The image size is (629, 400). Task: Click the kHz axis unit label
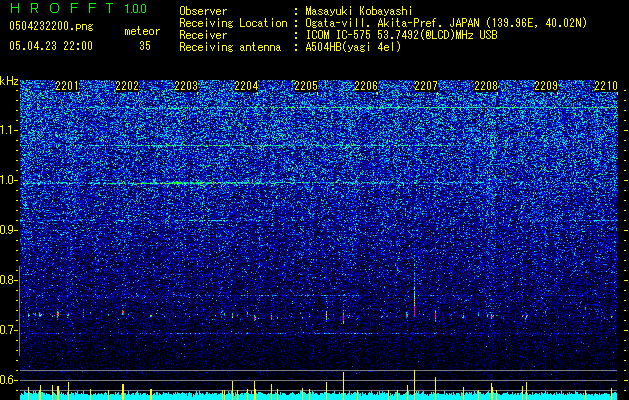(x=9, y=81)
